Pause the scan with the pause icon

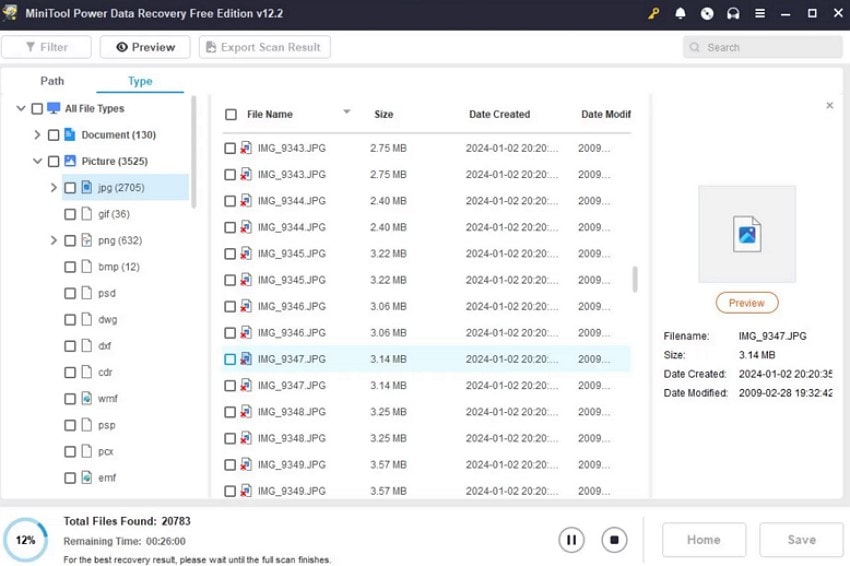pyautogui.click(x=571, y=540)
